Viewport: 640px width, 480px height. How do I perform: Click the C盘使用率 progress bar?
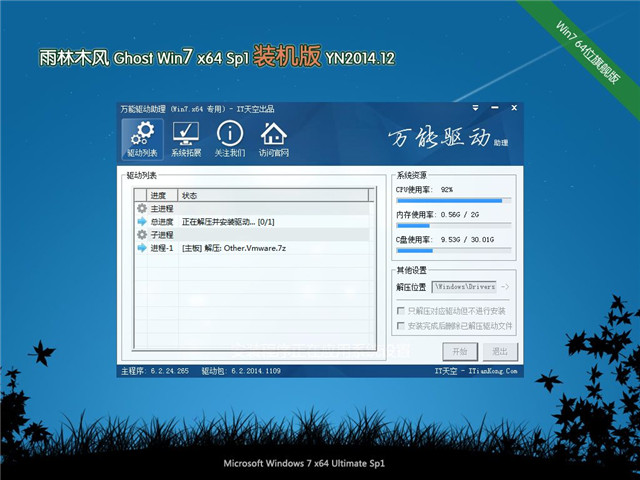click(x=454, y=251)
